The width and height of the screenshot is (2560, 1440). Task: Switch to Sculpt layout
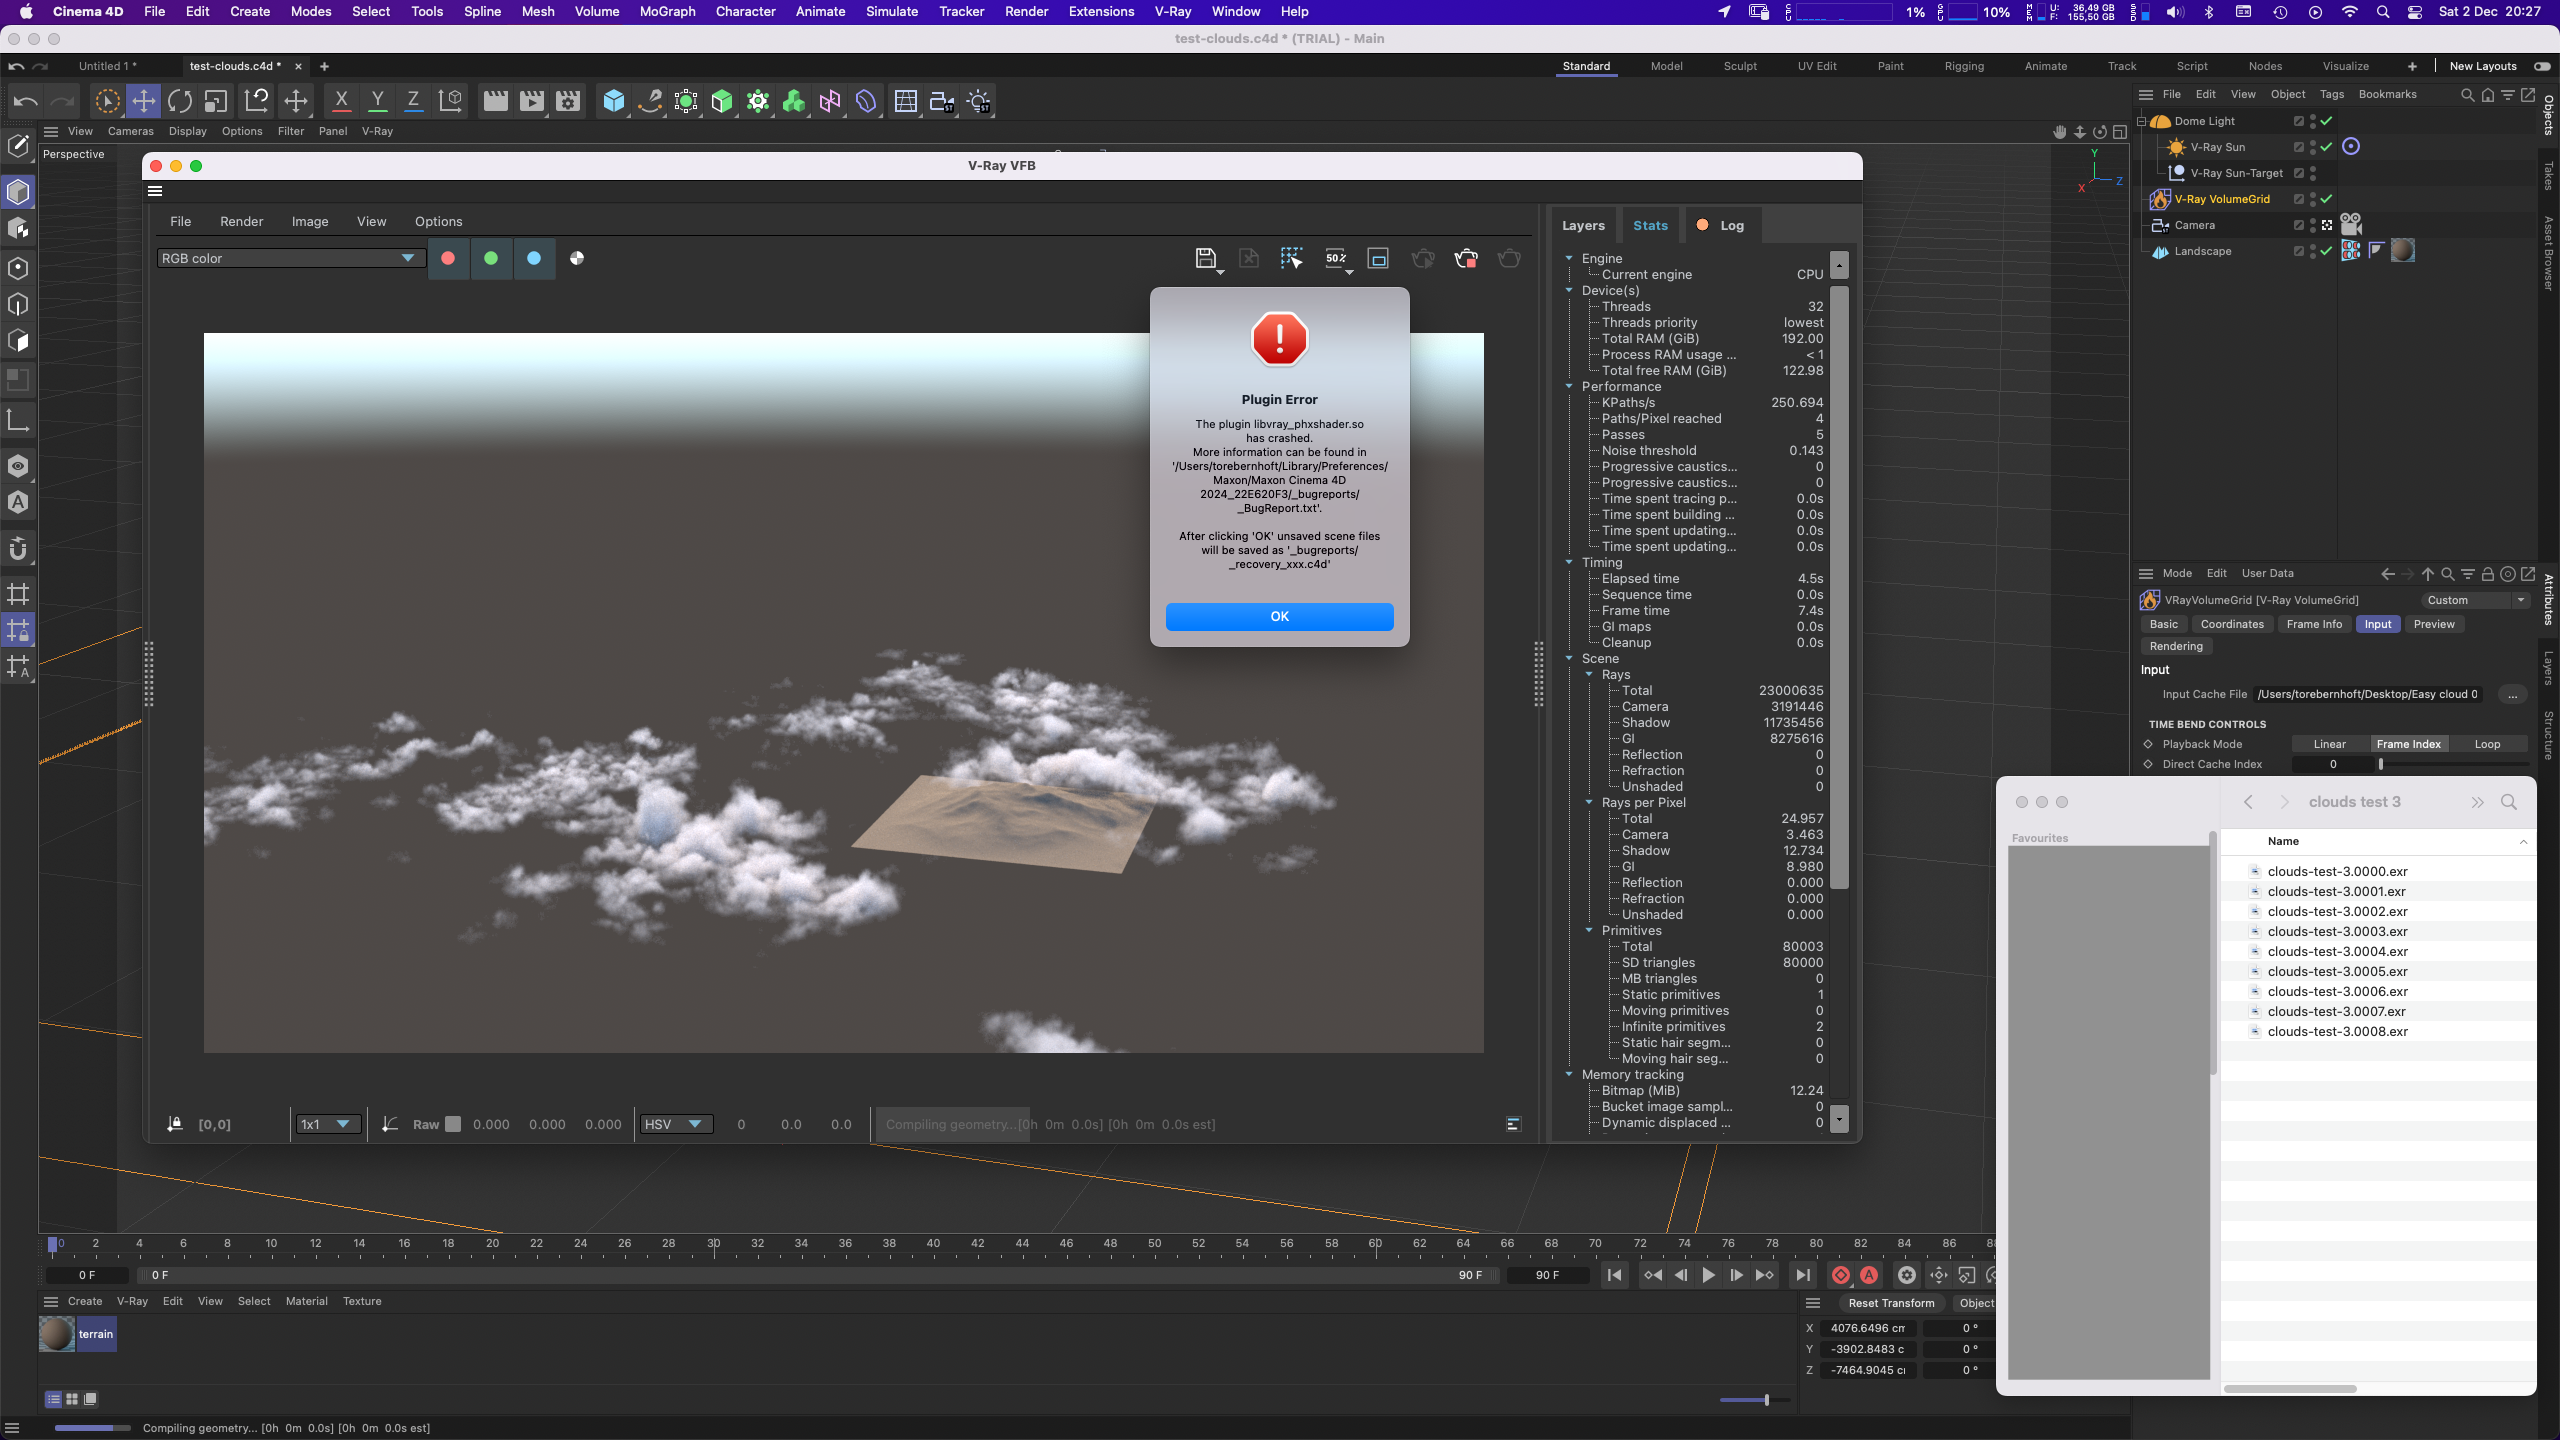click(1740, 66)
